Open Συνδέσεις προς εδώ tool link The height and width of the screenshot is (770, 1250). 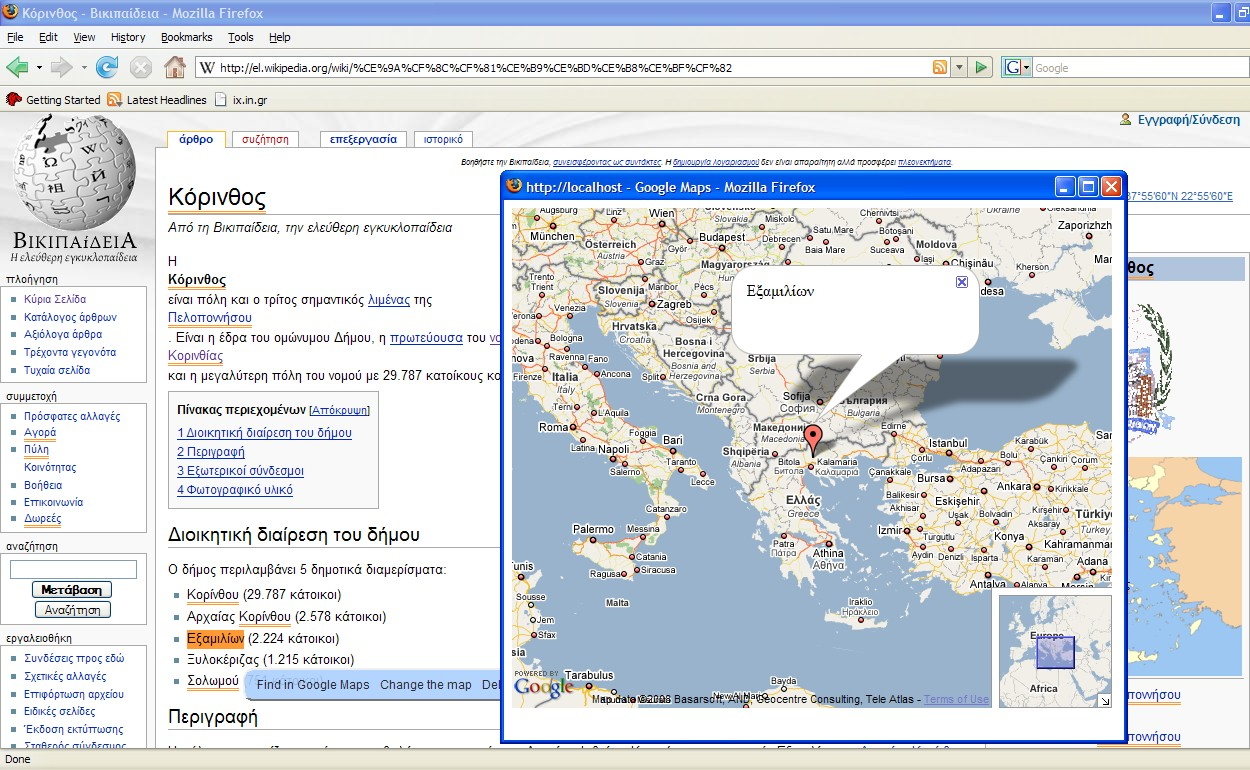(74, 658)
